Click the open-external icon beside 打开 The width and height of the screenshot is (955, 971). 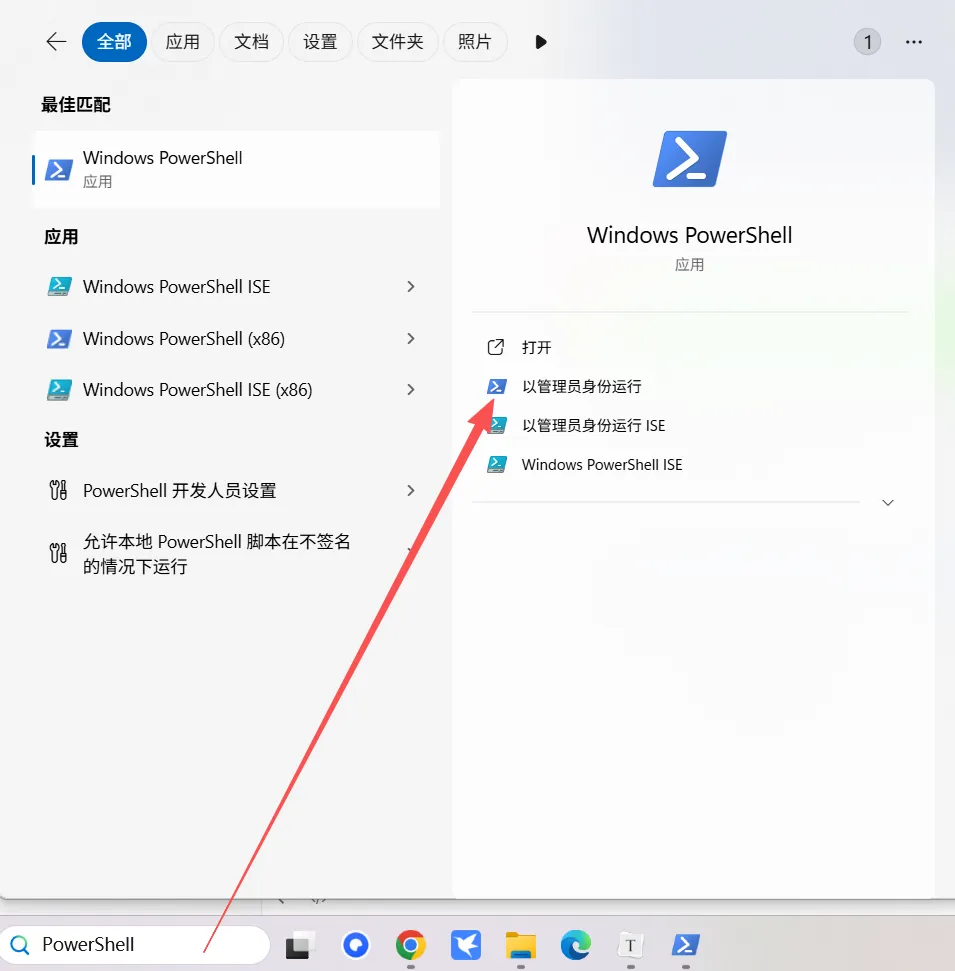click(495, 347)
